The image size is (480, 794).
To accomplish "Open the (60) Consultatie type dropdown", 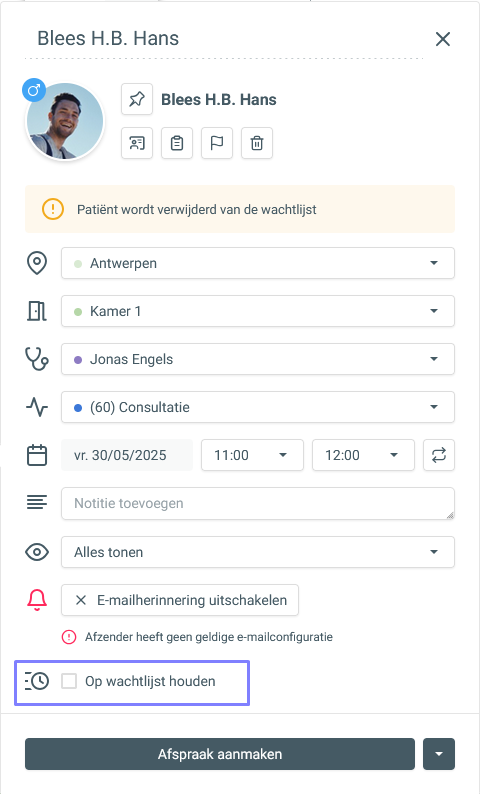I will point(258,407).
